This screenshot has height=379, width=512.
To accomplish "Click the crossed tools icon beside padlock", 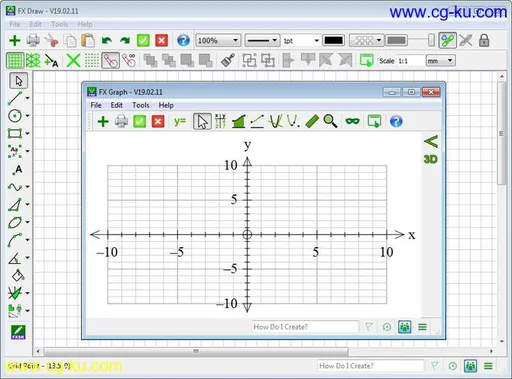I will click(x=466, y=41).
